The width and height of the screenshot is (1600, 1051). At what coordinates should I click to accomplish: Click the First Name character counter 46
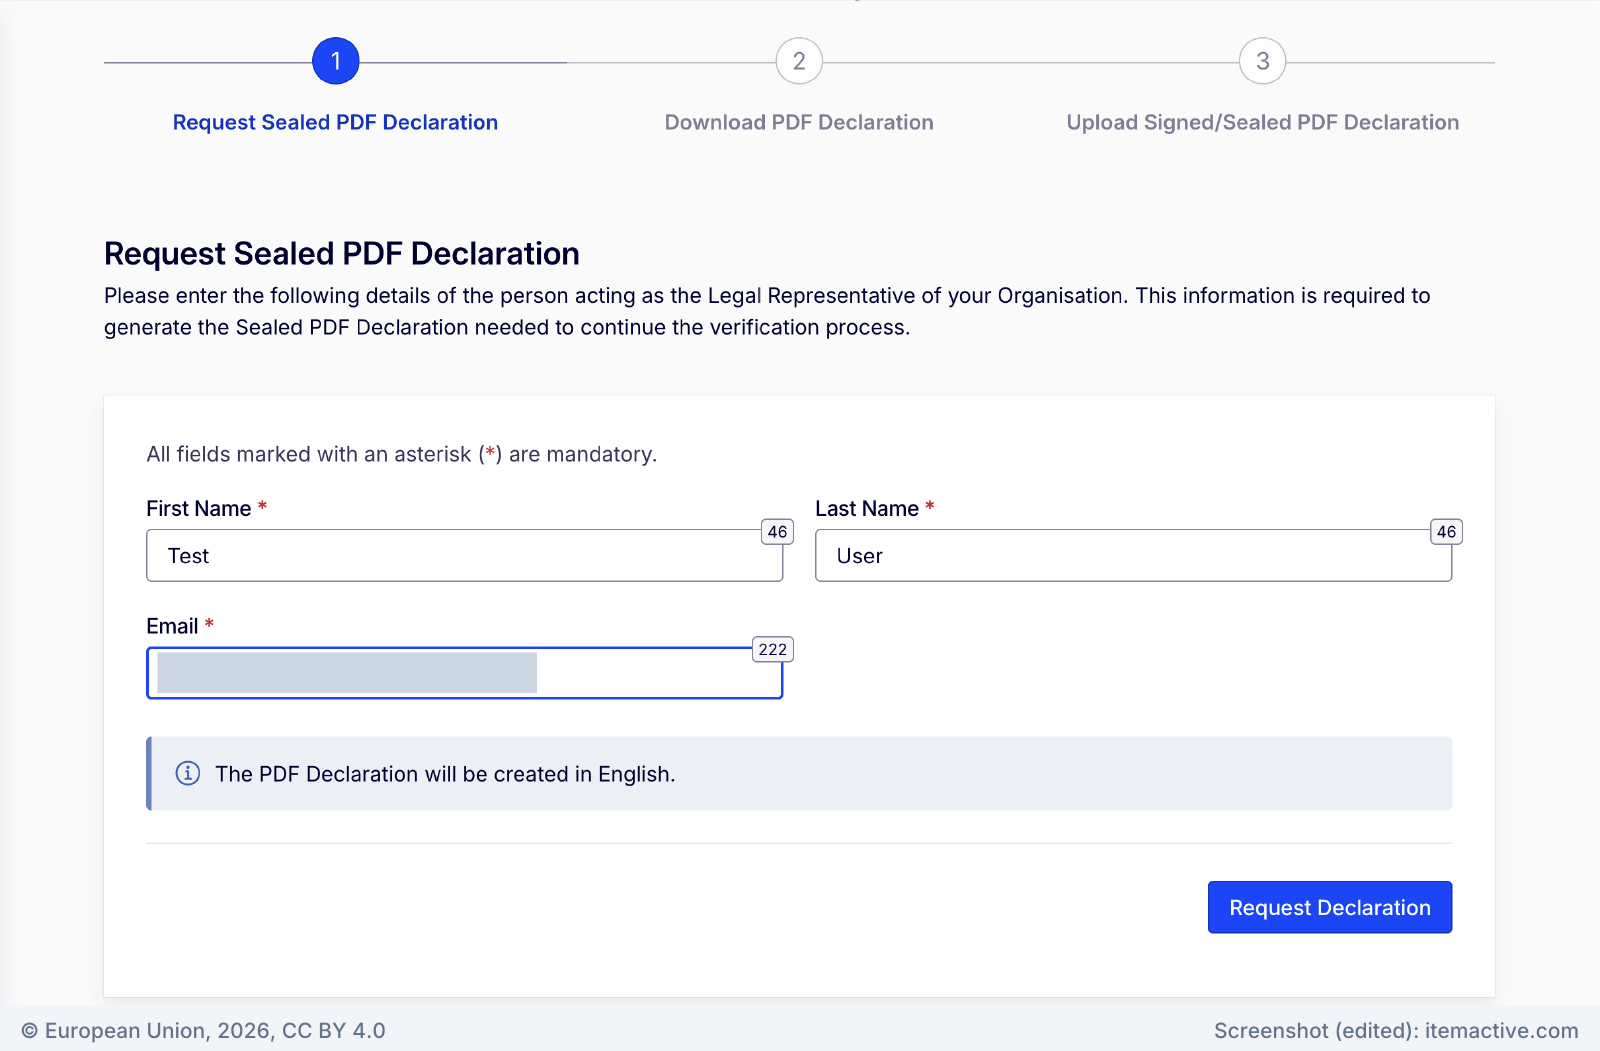pyautogui.click(x=777, y=532)
